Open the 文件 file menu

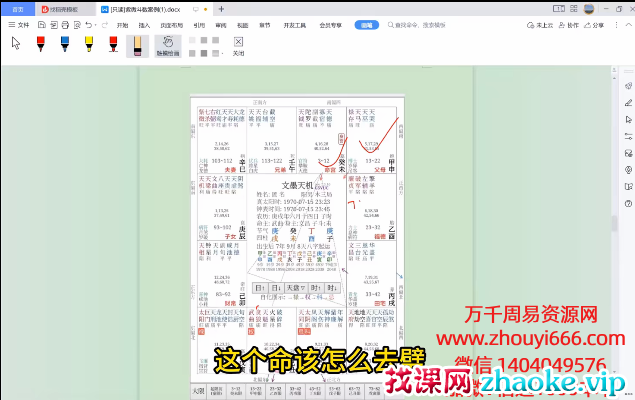point(20,24)
